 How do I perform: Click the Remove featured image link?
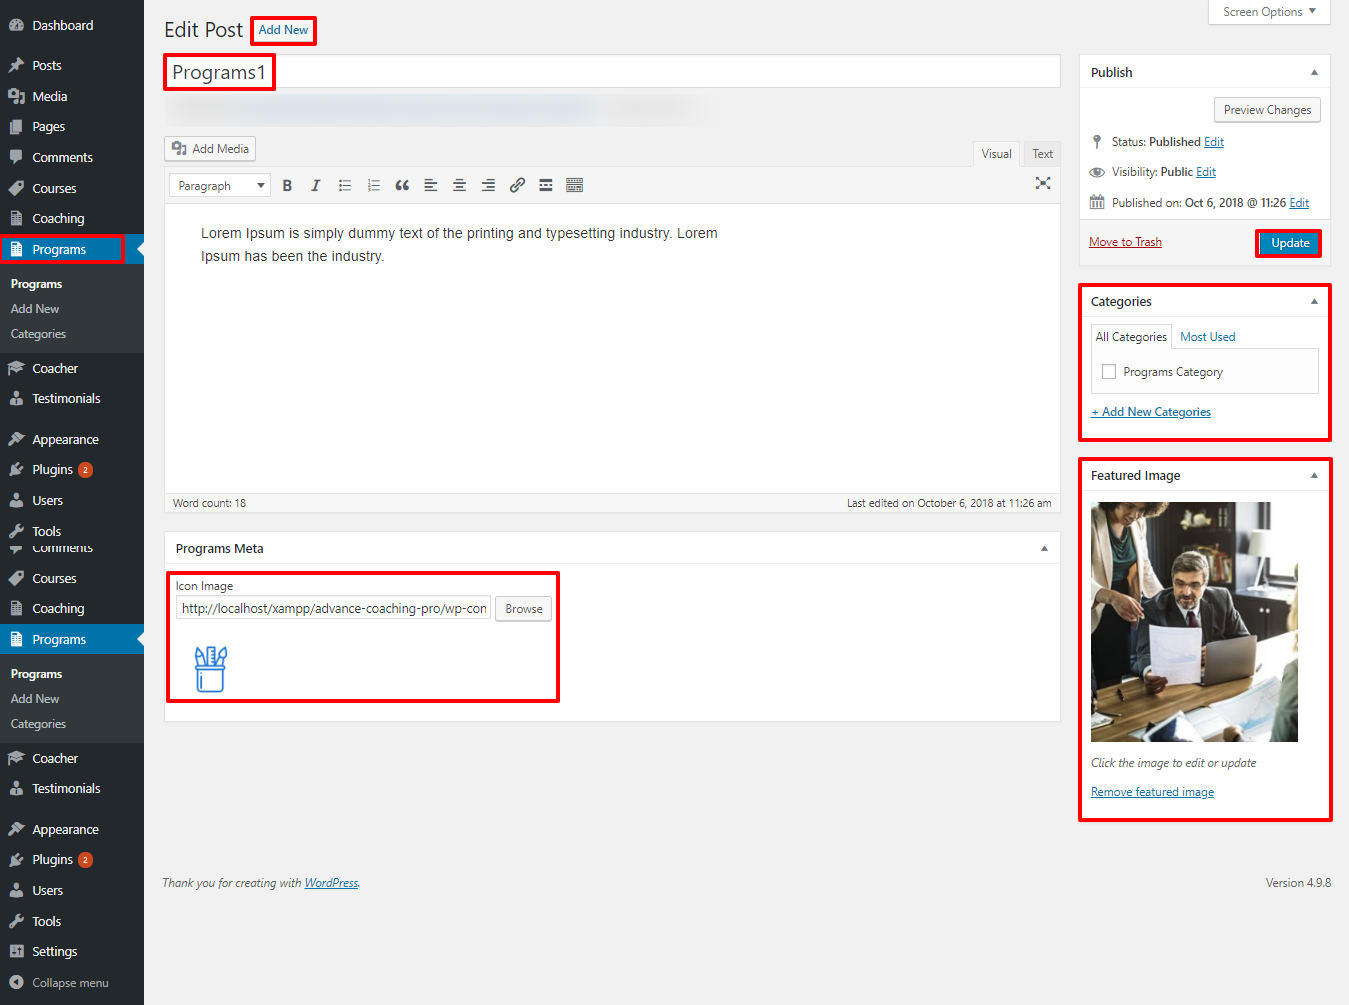tap(1152, 792)
